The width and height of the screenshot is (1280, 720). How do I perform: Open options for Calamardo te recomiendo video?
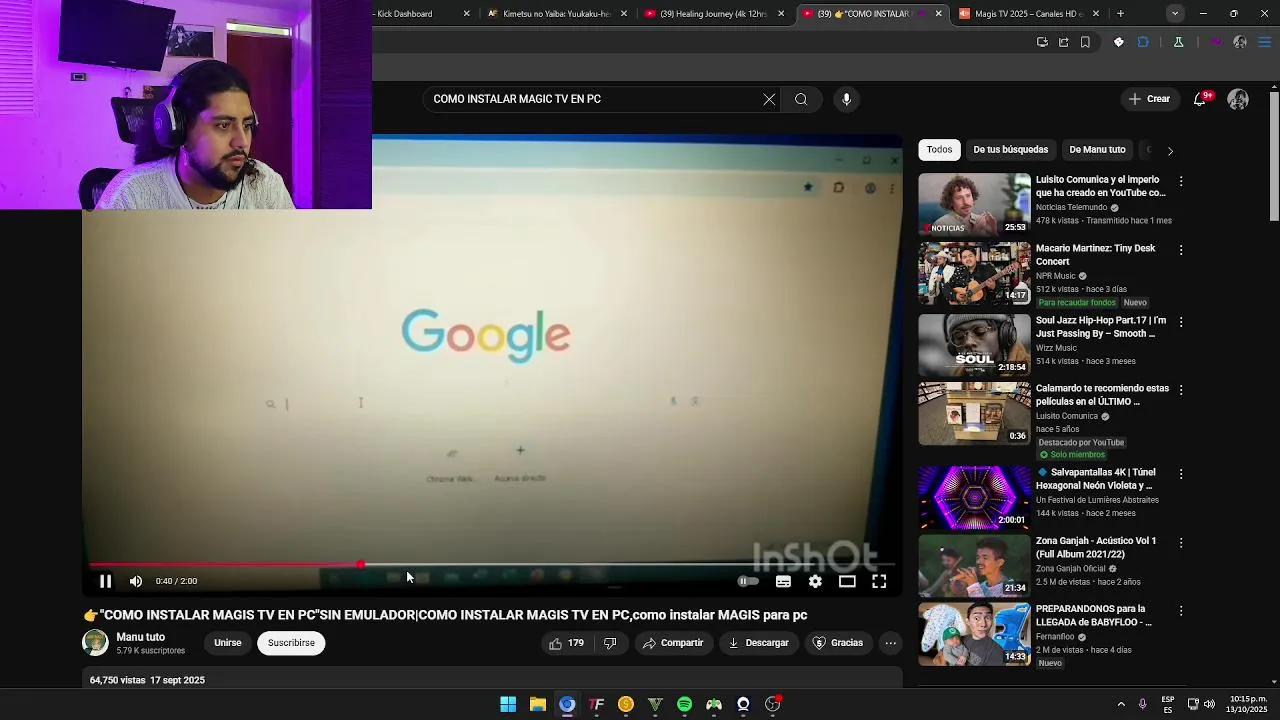point(1181,390)
